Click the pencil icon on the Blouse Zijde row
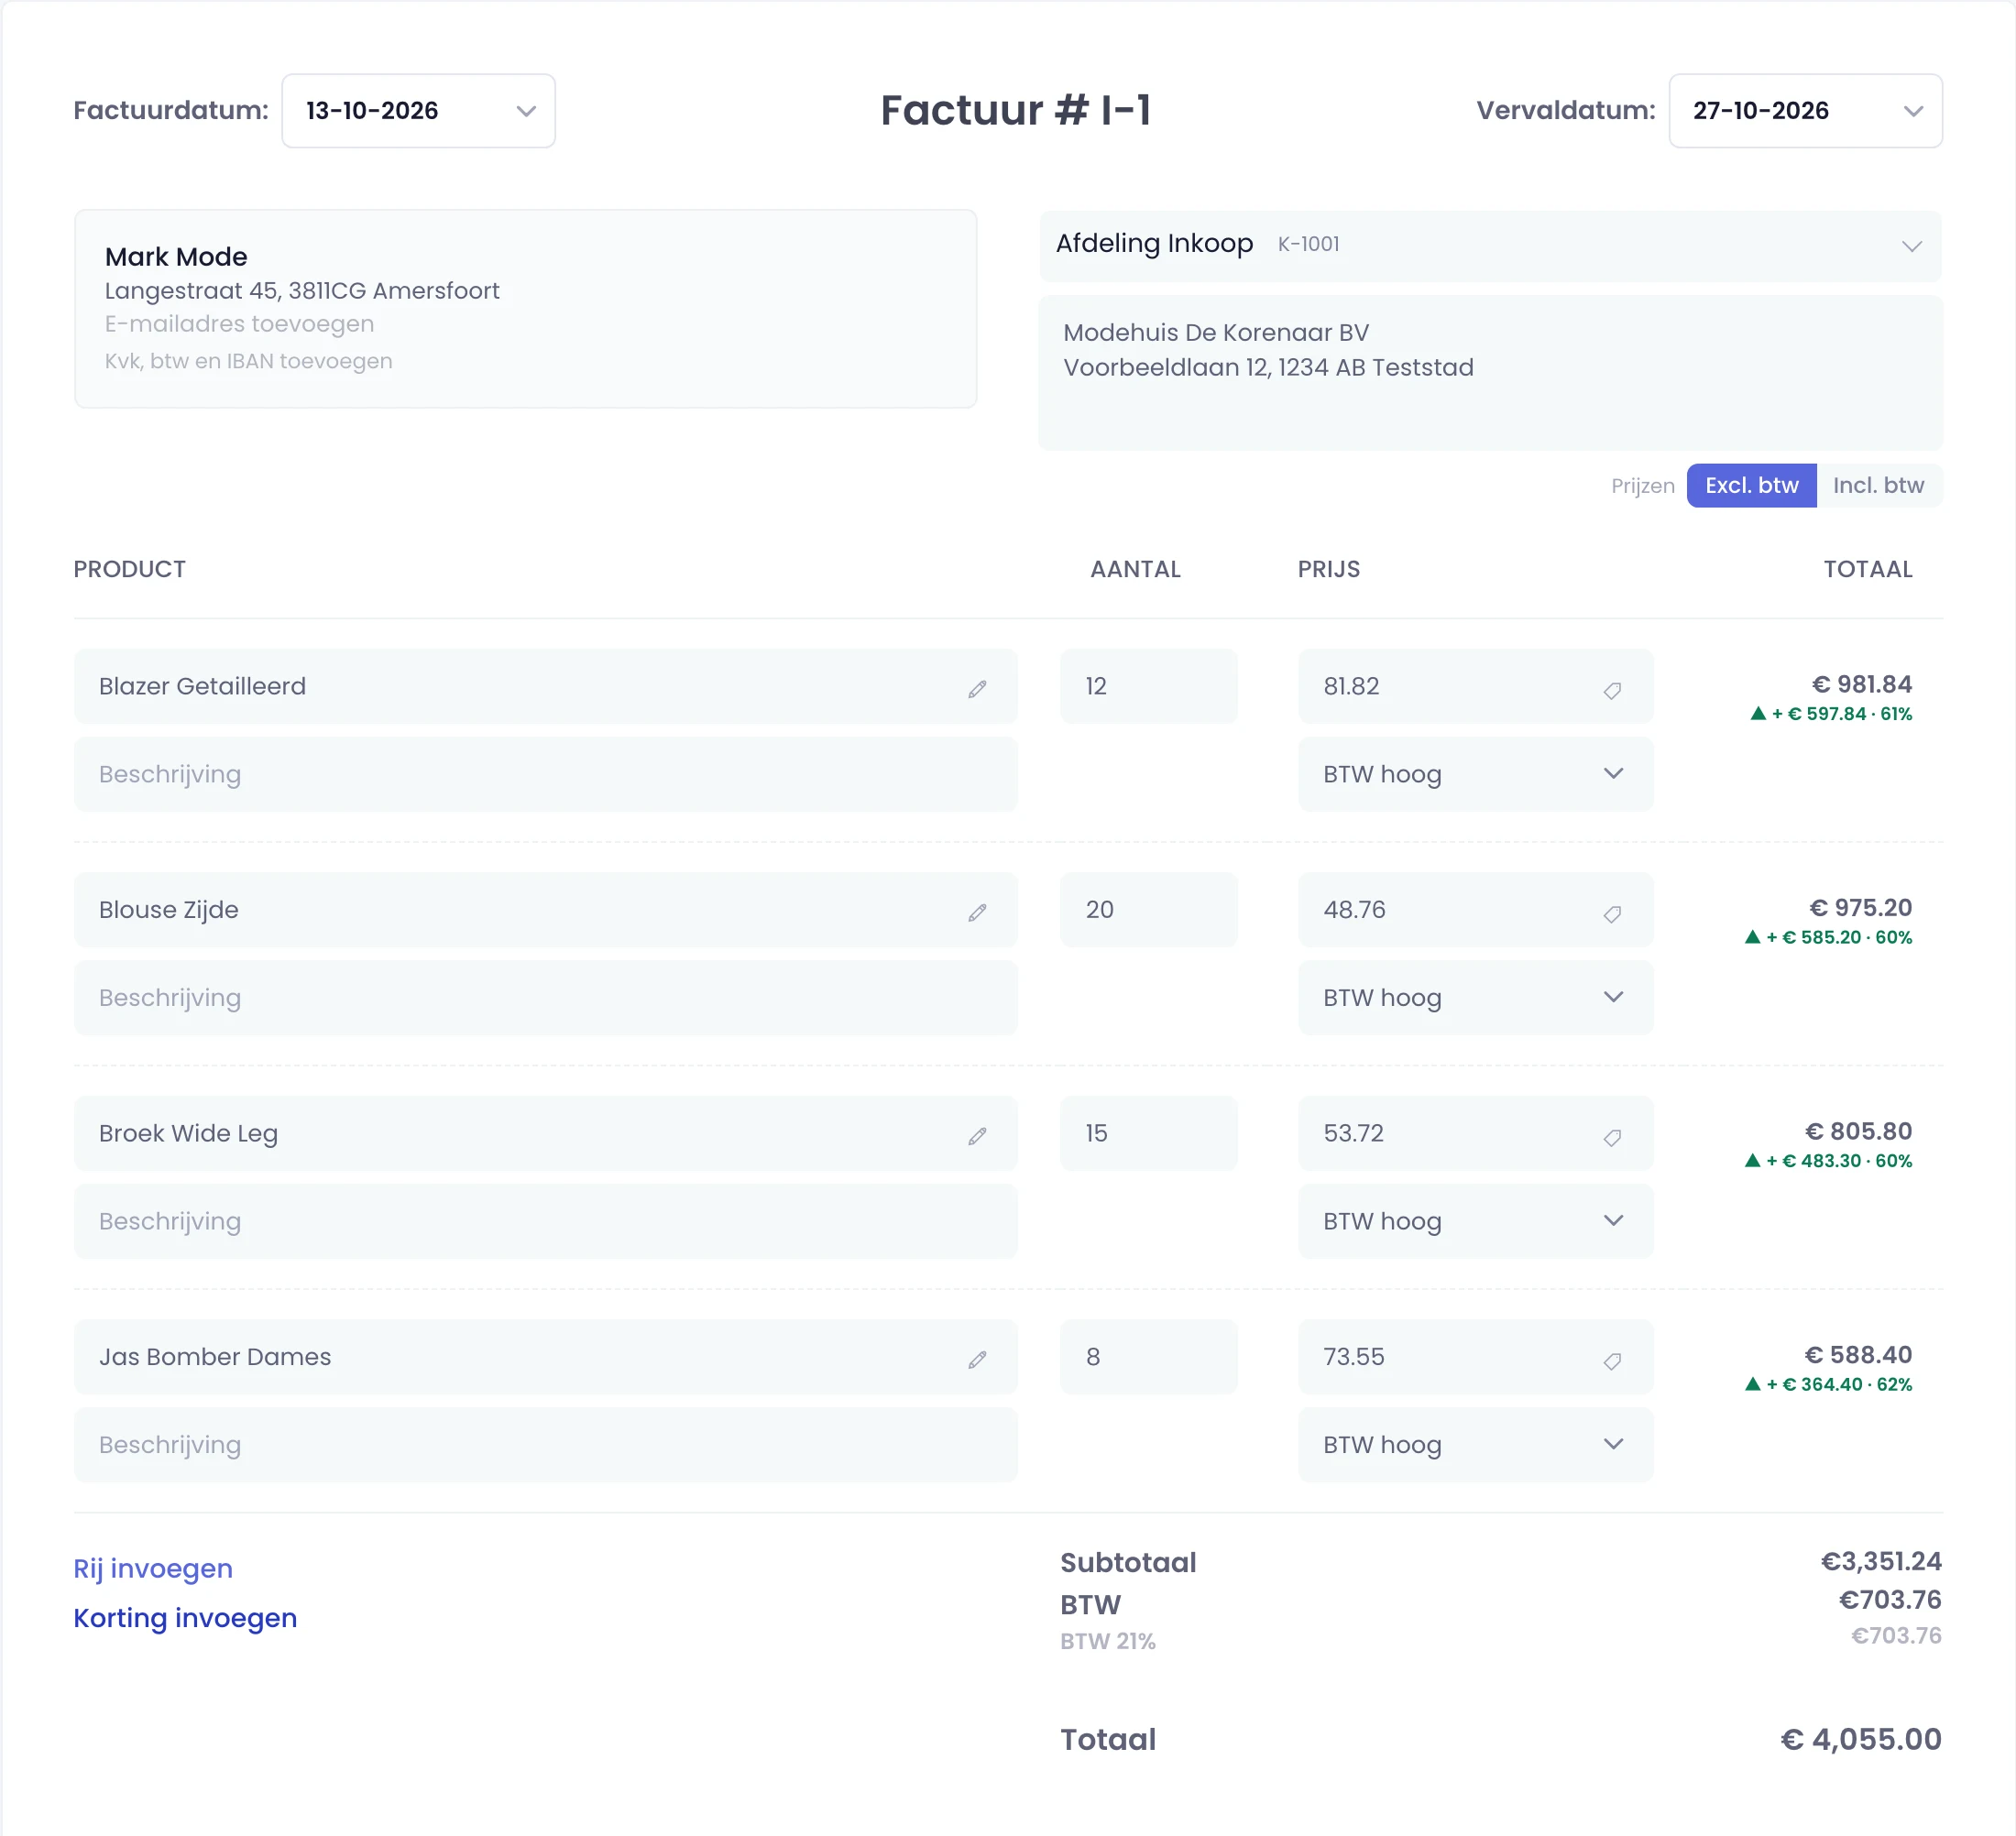Screen dimensions: 2016x1836 tap(977, 912)
